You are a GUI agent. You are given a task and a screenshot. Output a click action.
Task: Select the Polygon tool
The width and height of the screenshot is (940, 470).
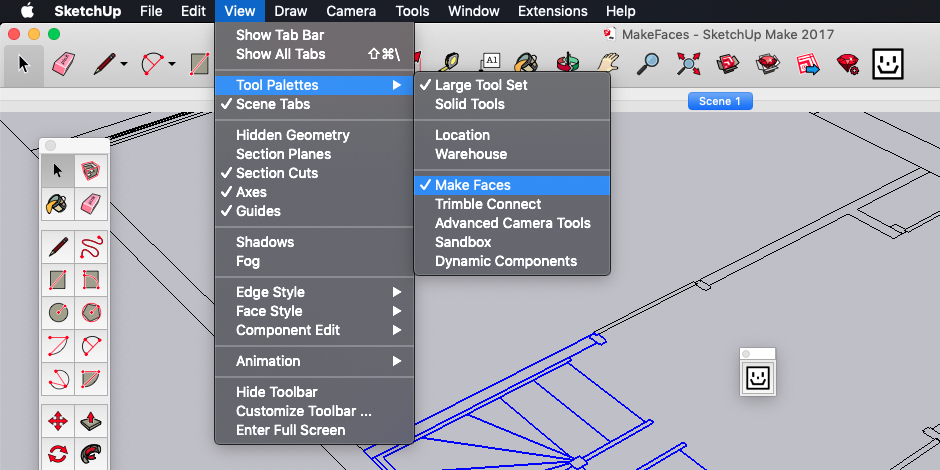click(91, 312)
